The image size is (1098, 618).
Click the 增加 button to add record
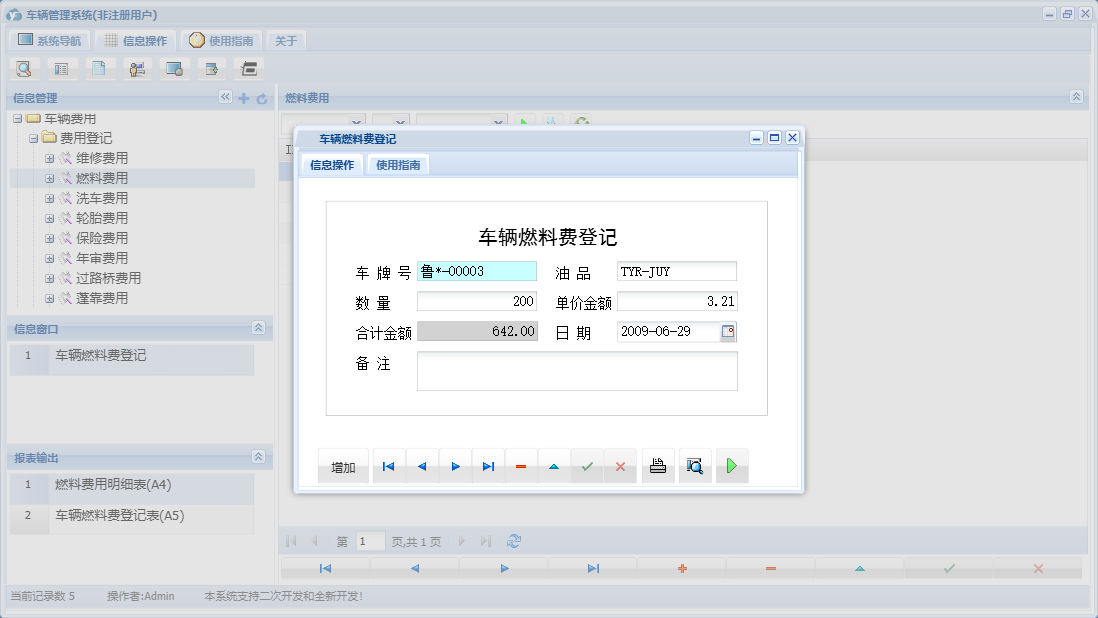pos(343,465)
